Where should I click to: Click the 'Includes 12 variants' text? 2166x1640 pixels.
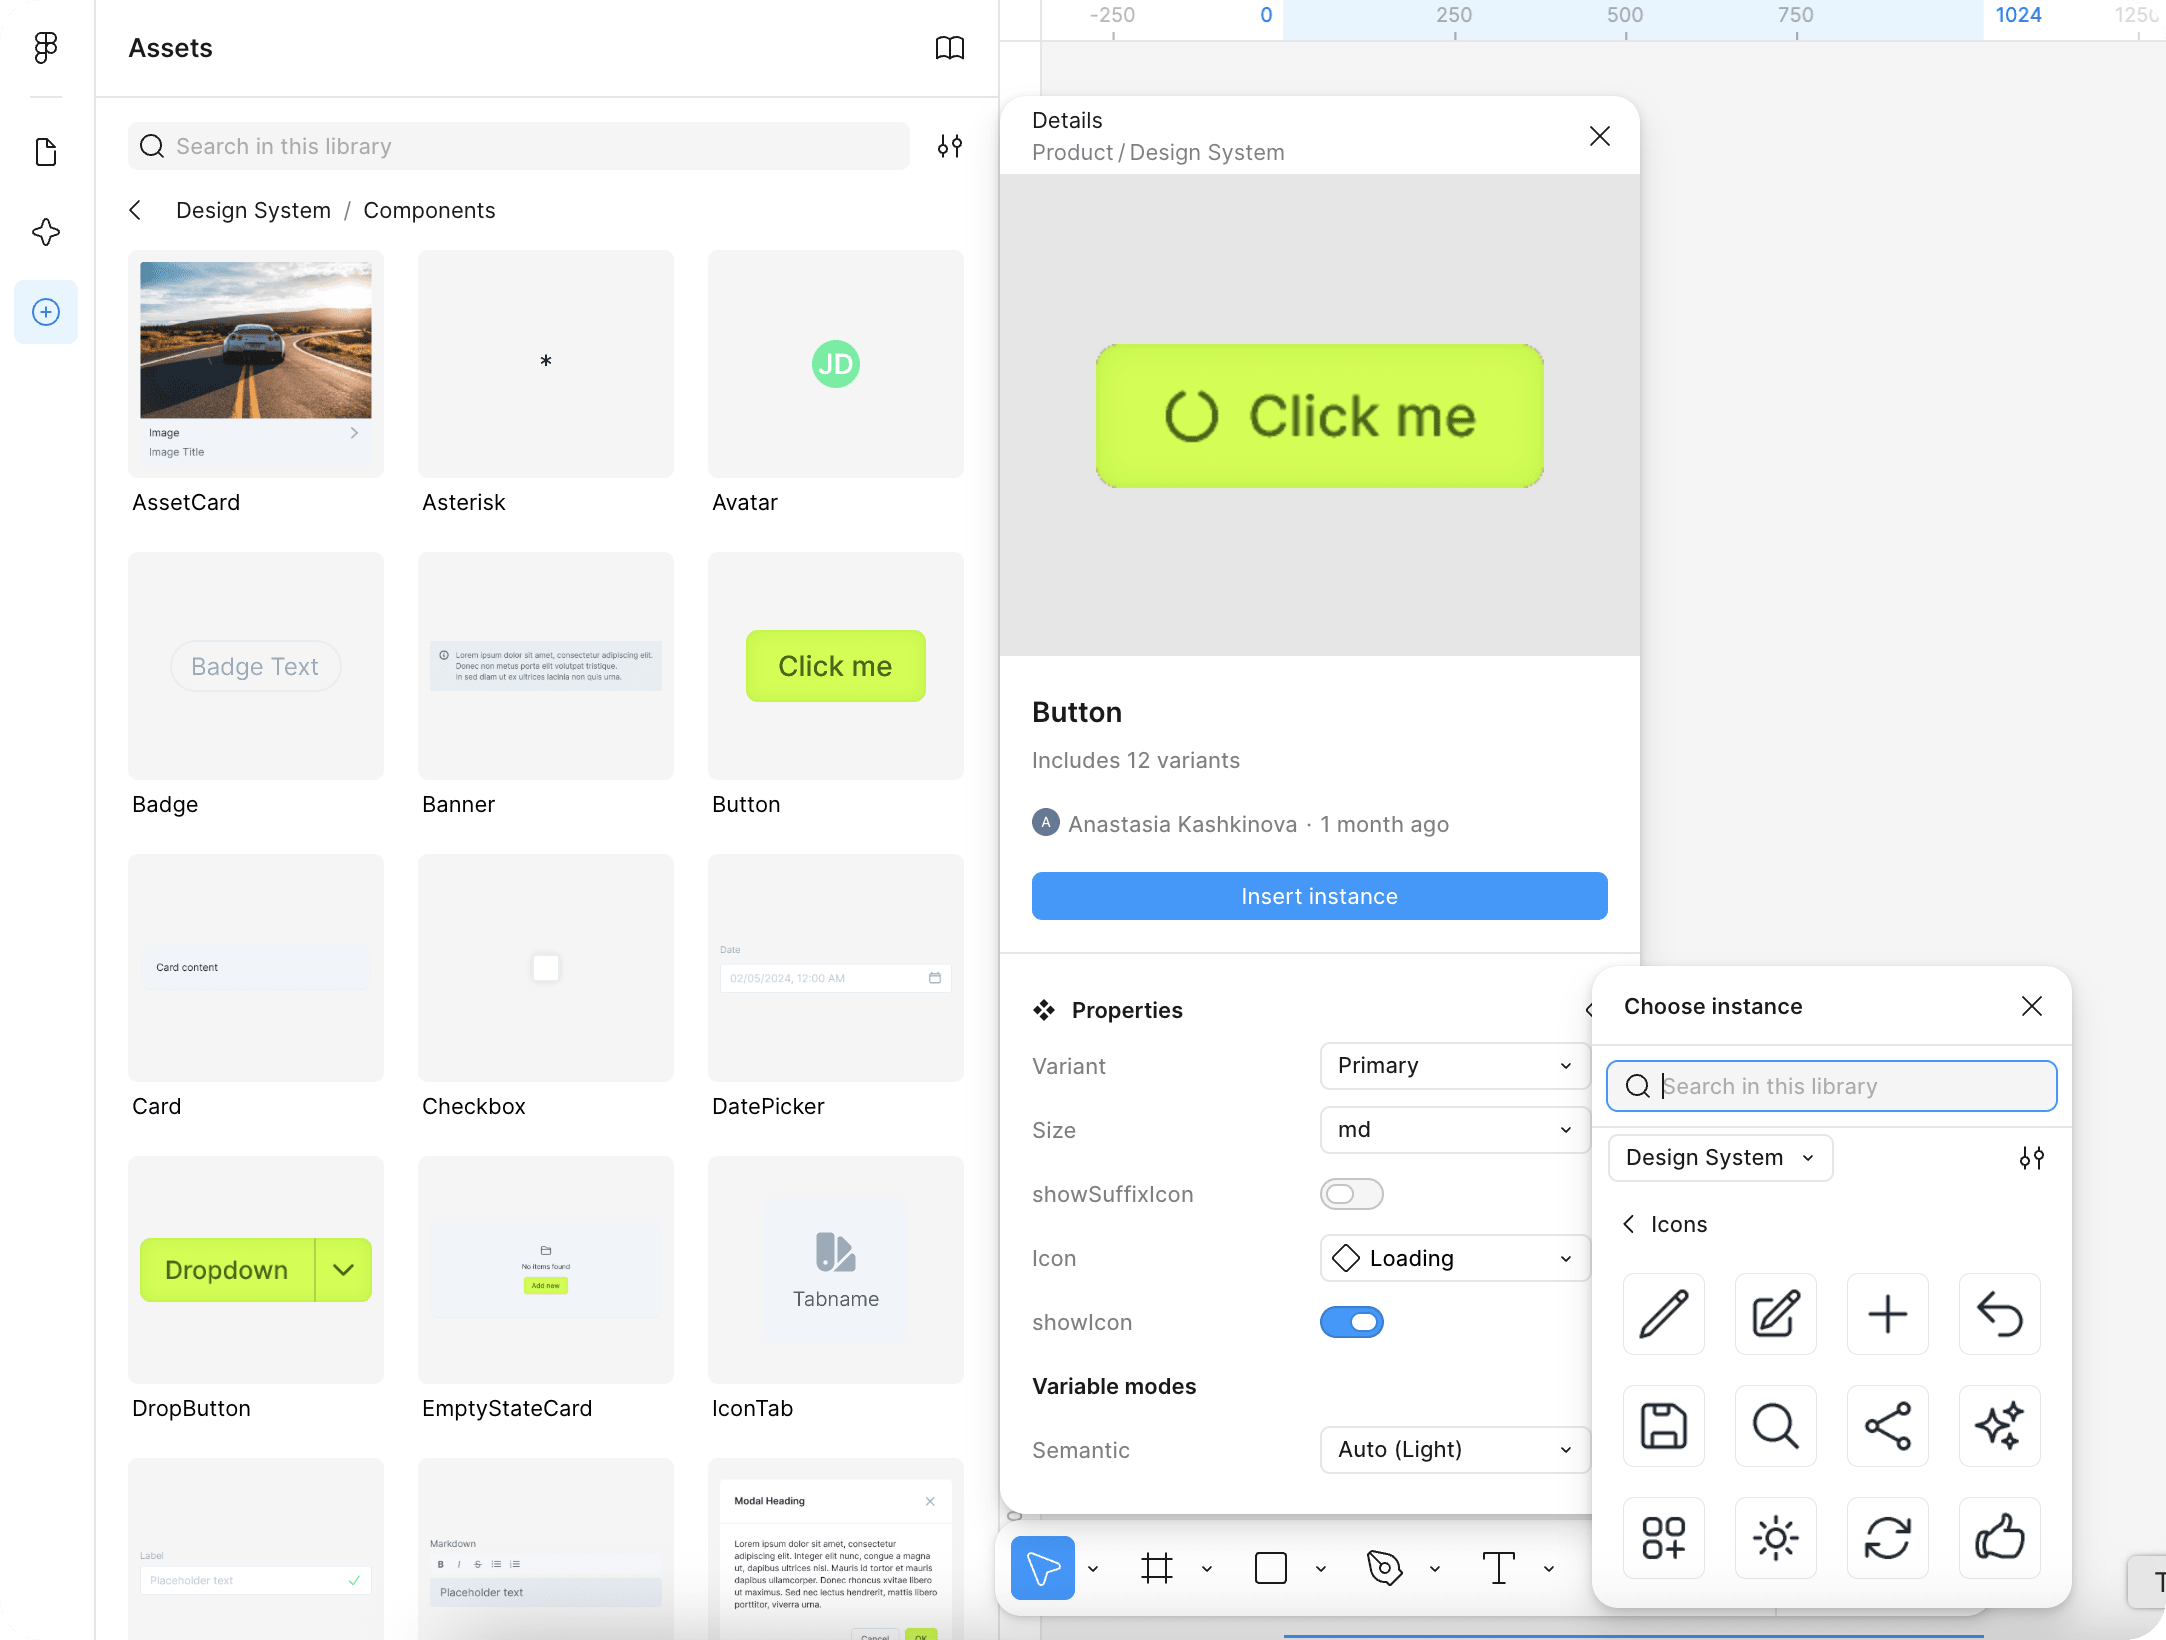(1135, 760)
